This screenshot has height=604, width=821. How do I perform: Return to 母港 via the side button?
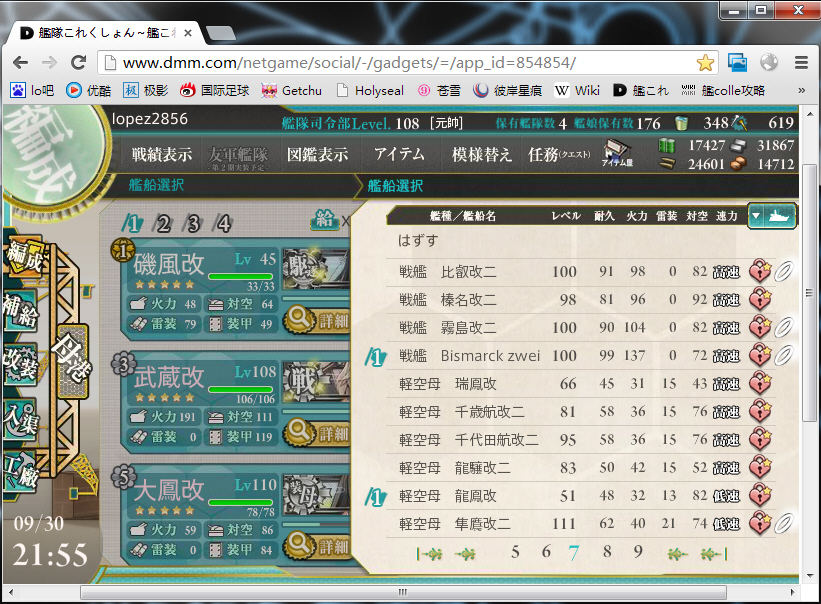(x=72, y=362)
